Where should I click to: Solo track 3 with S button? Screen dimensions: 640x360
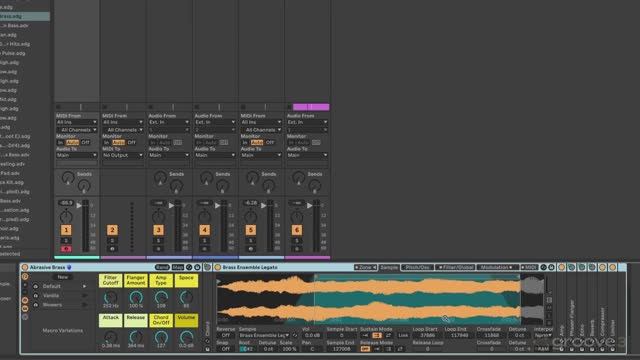tap(158, 241)
